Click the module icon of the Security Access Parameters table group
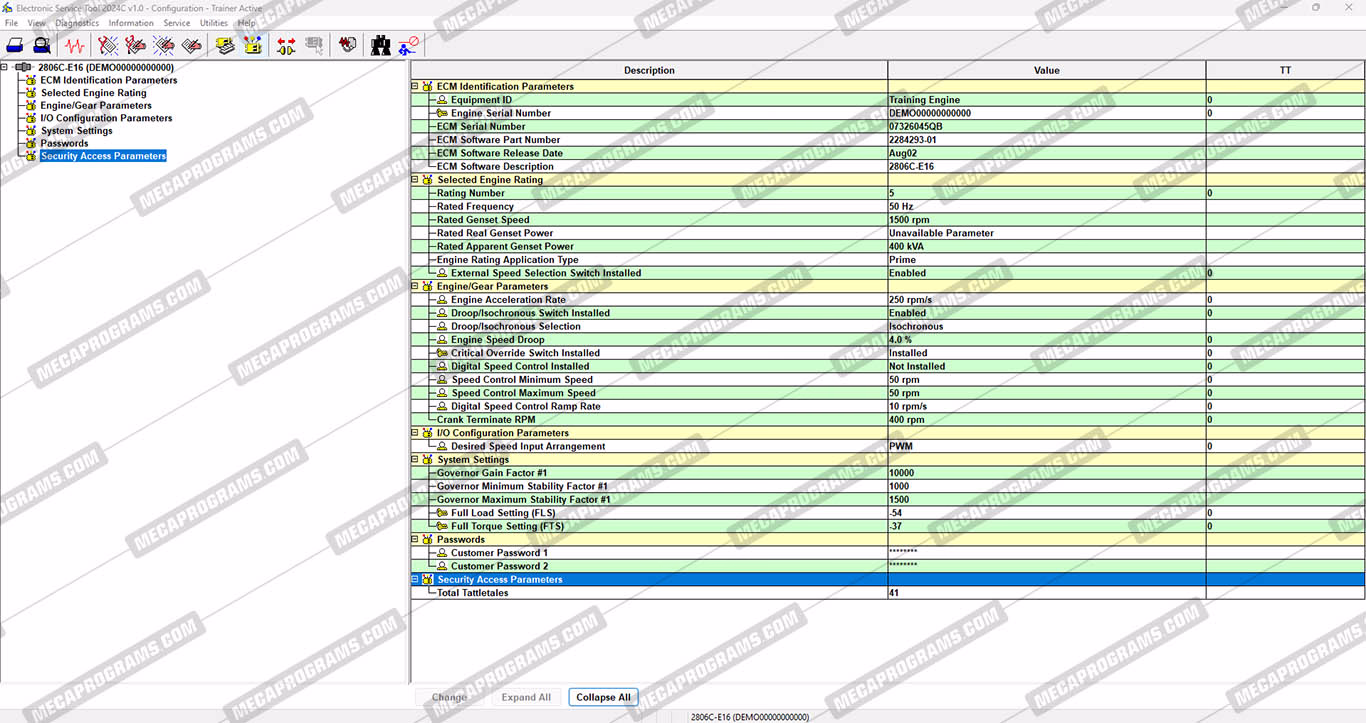This screenshot has width=1366, height=723. pyautogui.click(x=427, y=580)
